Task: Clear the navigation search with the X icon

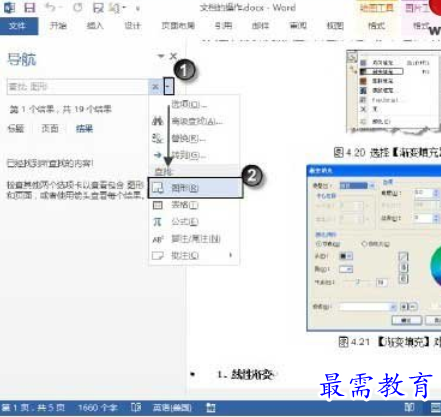Action: coord(155,87)
